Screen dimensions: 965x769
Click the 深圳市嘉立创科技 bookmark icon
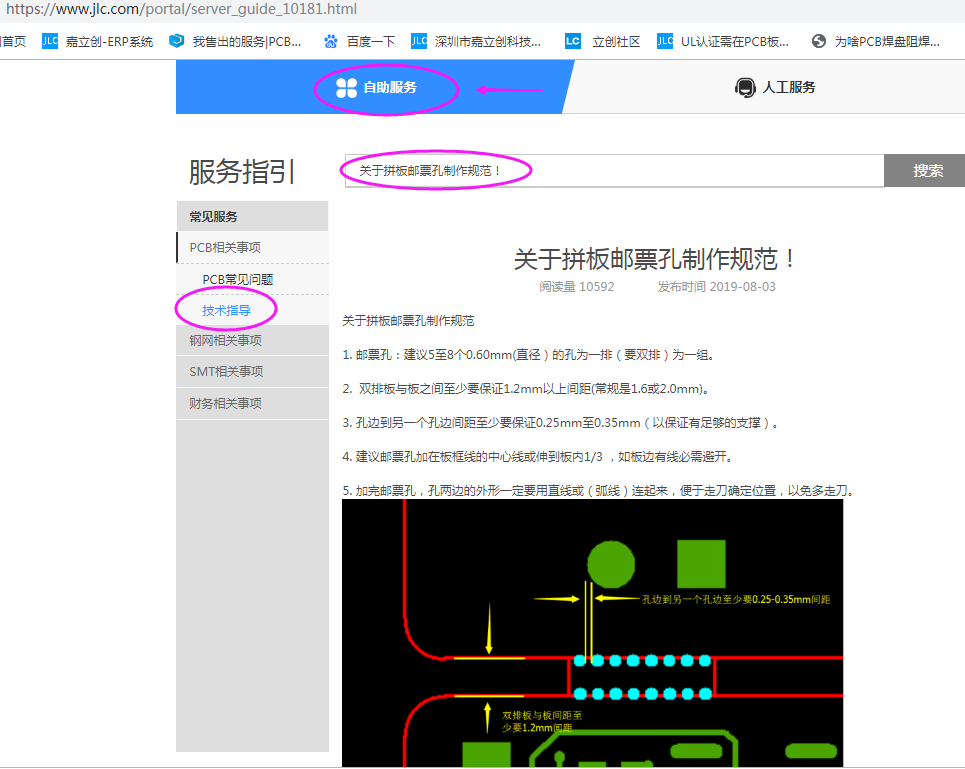(x=419, y=41)
